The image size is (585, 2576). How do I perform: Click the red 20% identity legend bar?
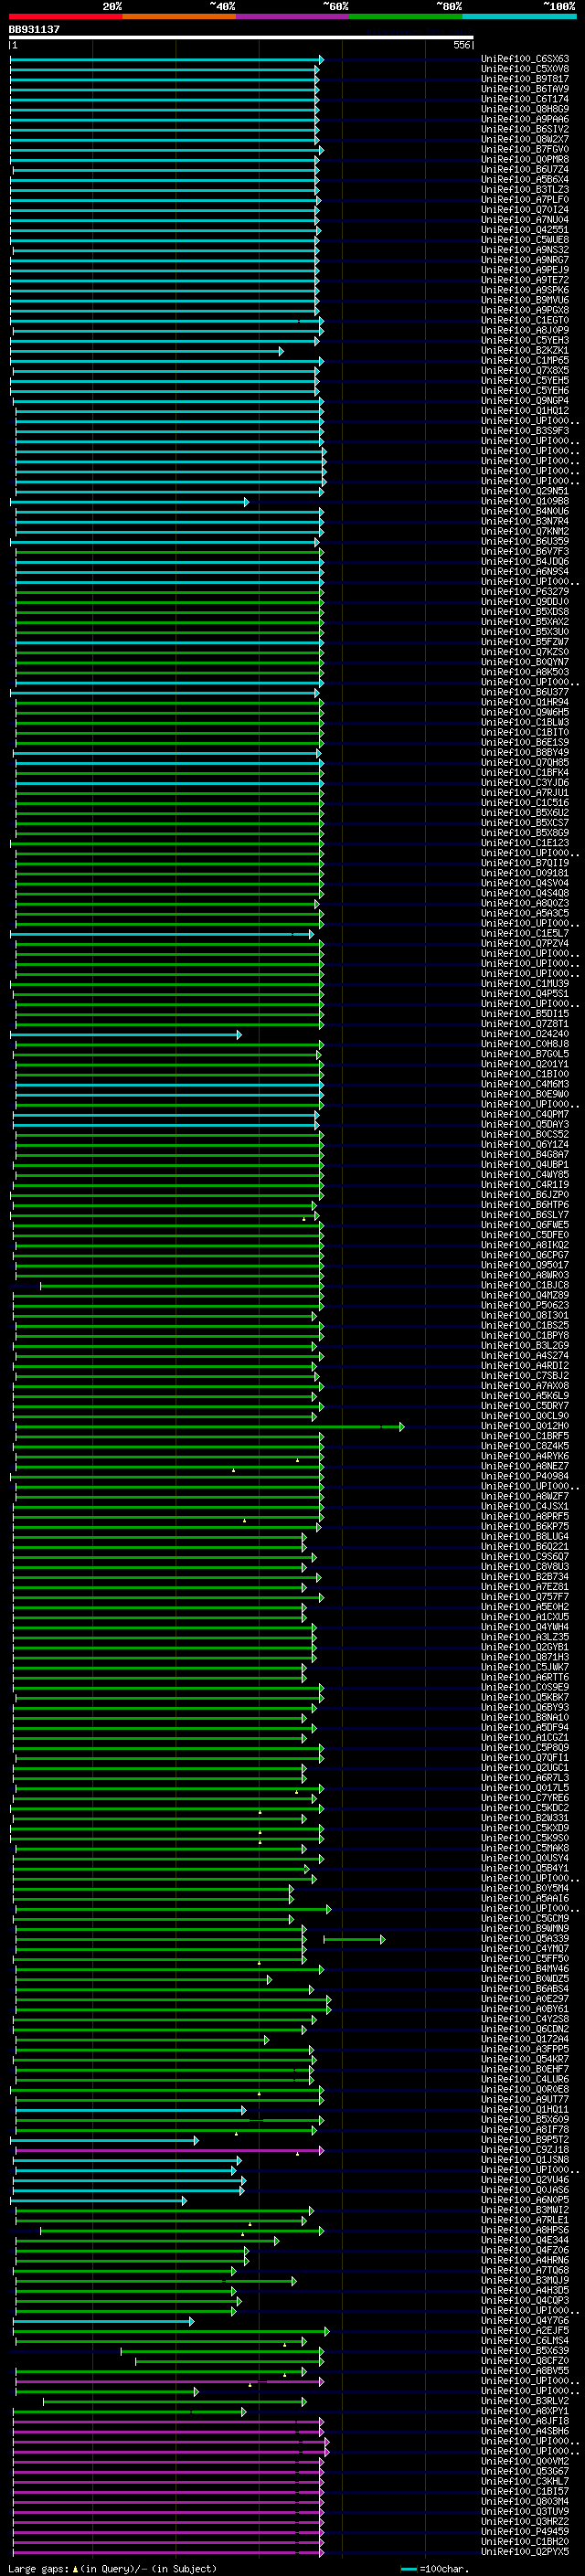click(65, 16)
